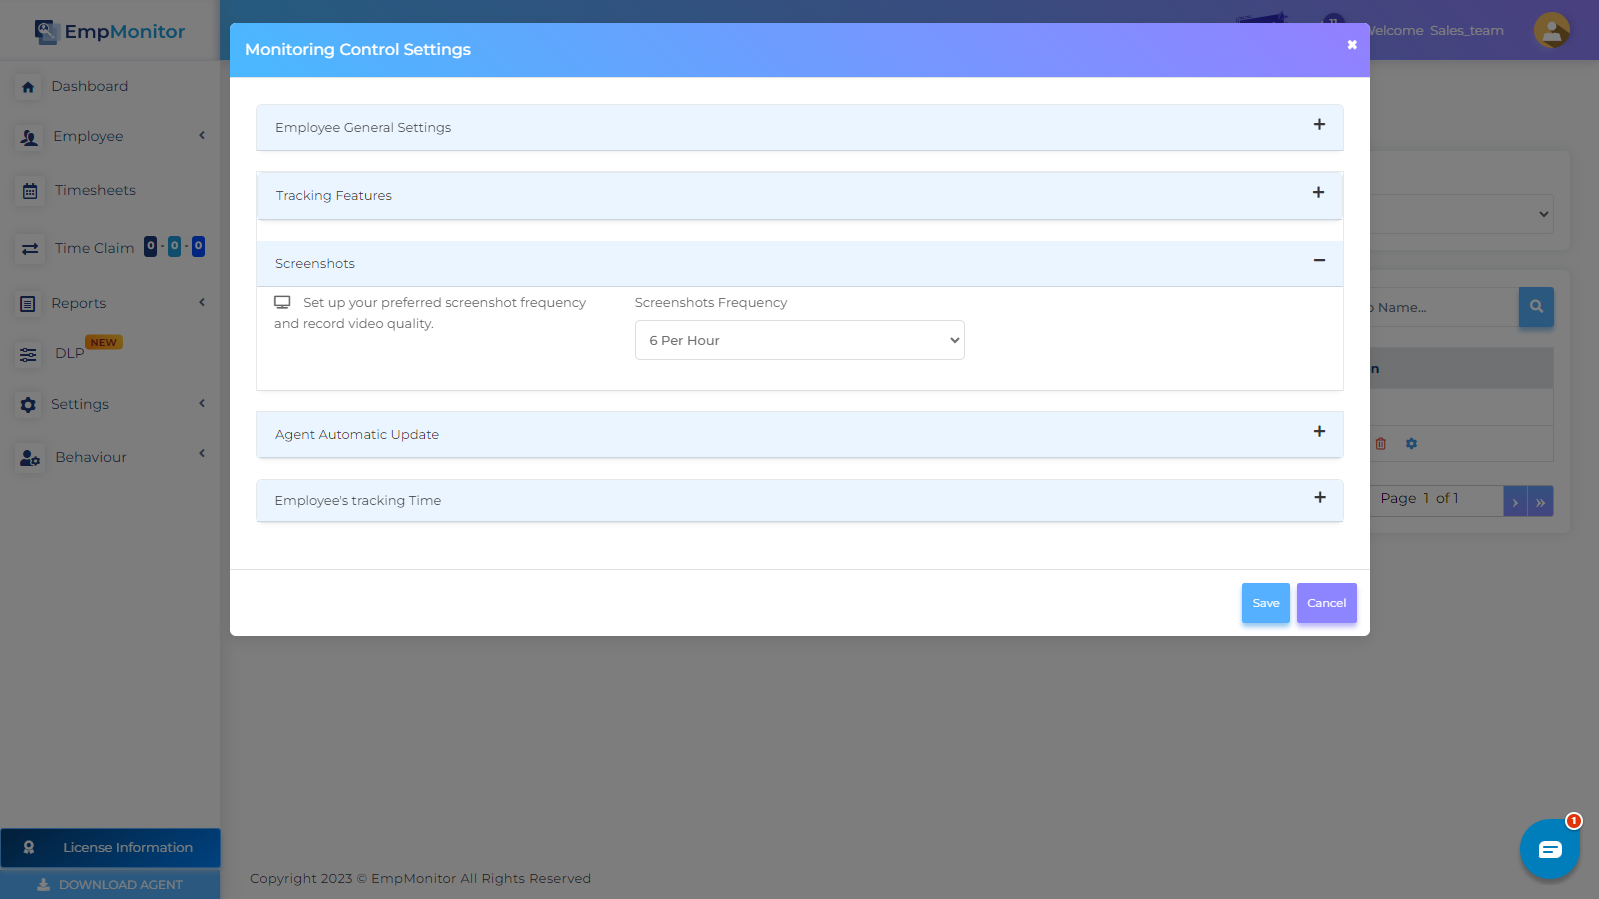
Task: Click the NEW badge on DLP
Action: (103, 342)
